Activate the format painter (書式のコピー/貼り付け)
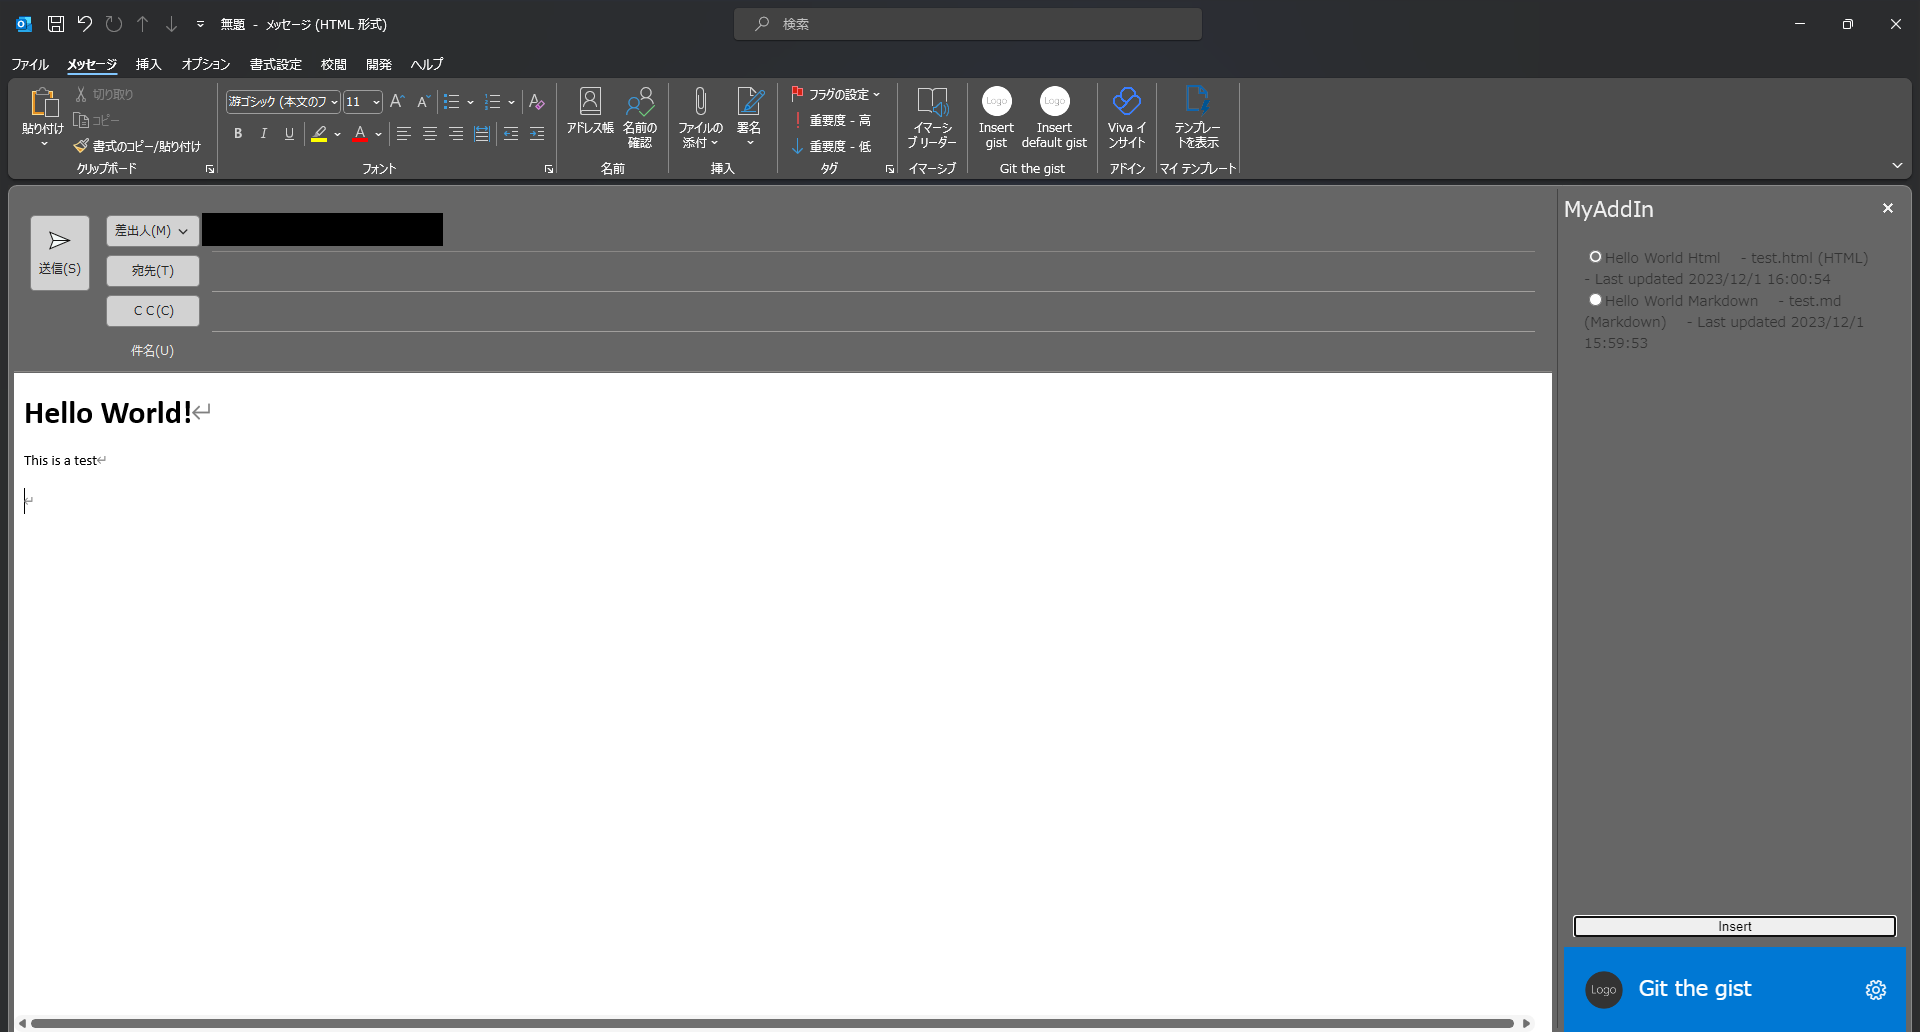This screenshot has height=1032, width=1920. pyautogui.click(x=137, y=146)
